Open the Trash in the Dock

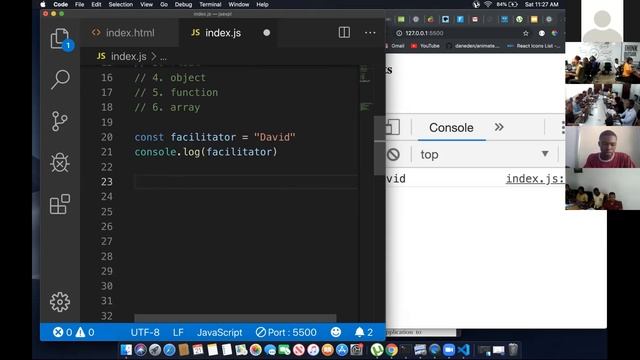[513, 350]
